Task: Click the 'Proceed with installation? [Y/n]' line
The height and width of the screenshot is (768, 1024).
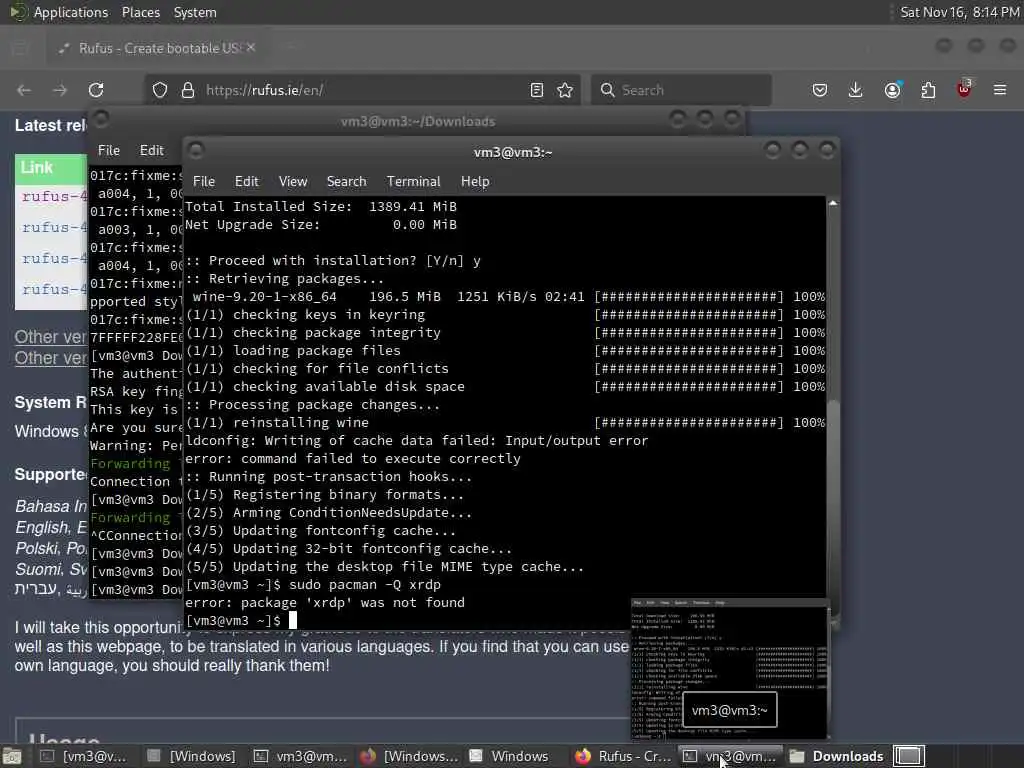Action: (x=333, y=261)
